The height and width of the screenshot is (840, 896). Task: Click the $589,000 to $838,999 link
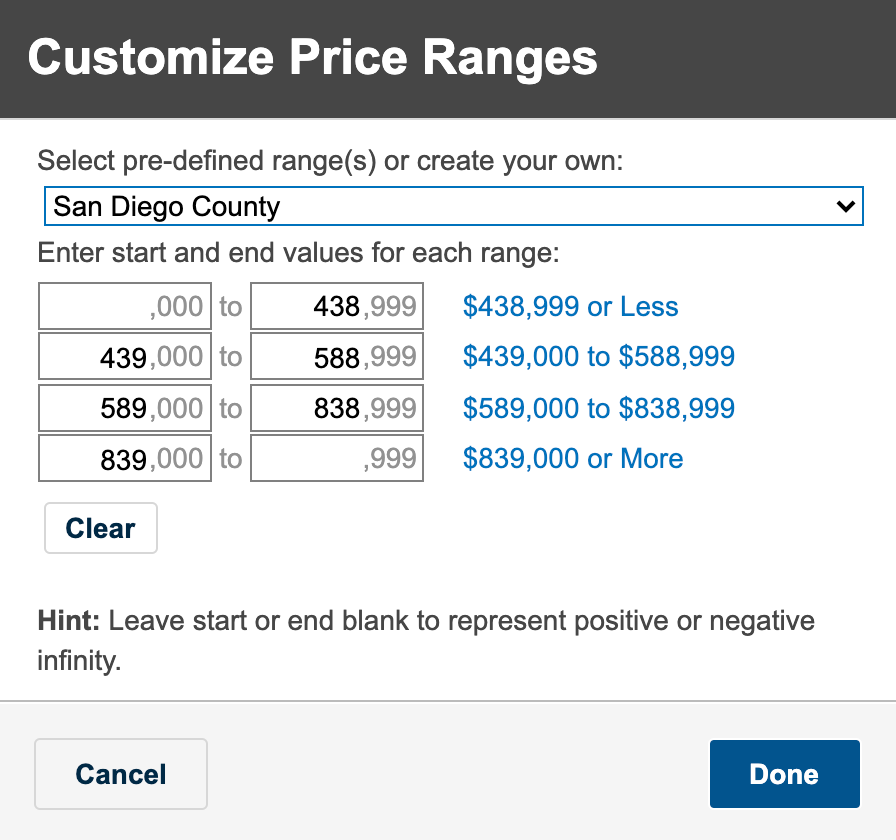tap(598, 408)
